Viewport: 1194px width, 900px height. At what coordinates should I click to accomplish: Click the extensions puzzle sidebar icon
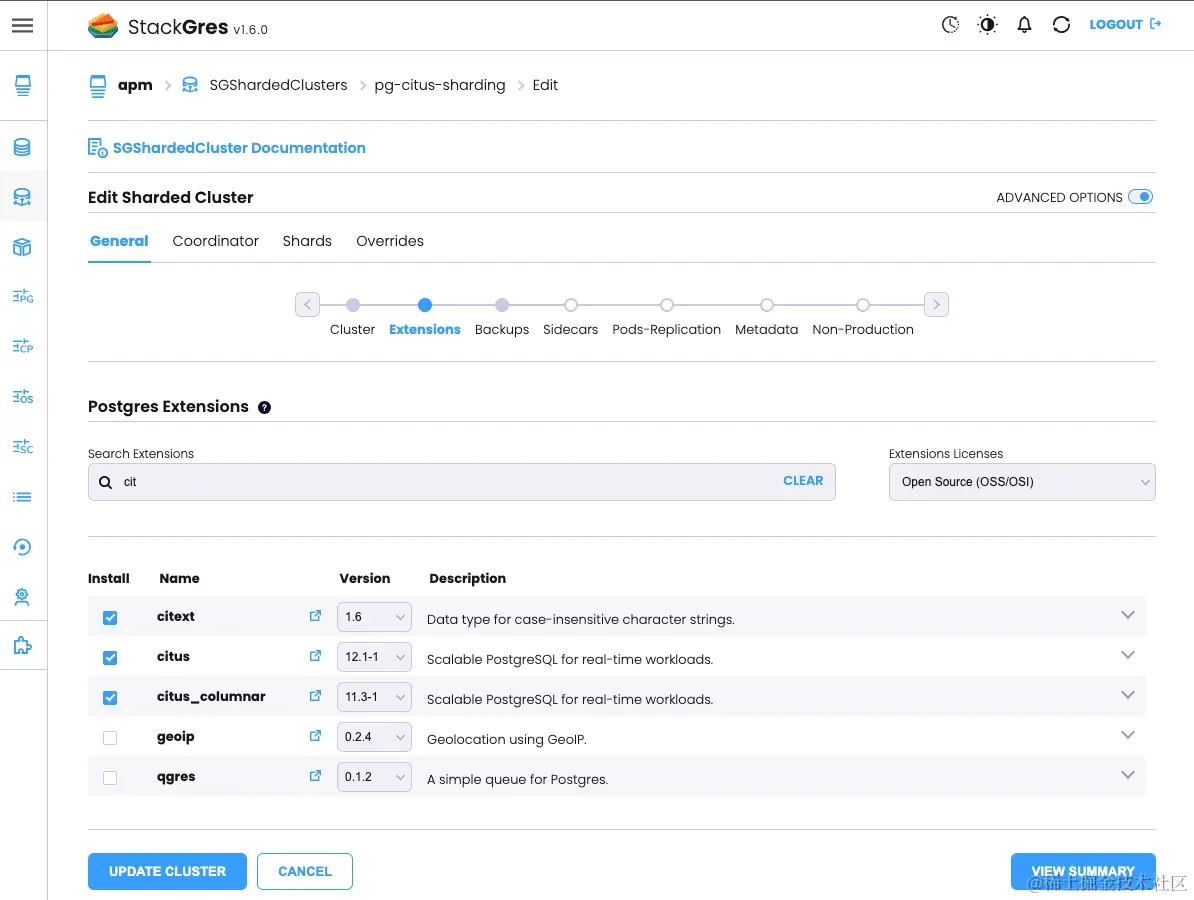(22, 646)
